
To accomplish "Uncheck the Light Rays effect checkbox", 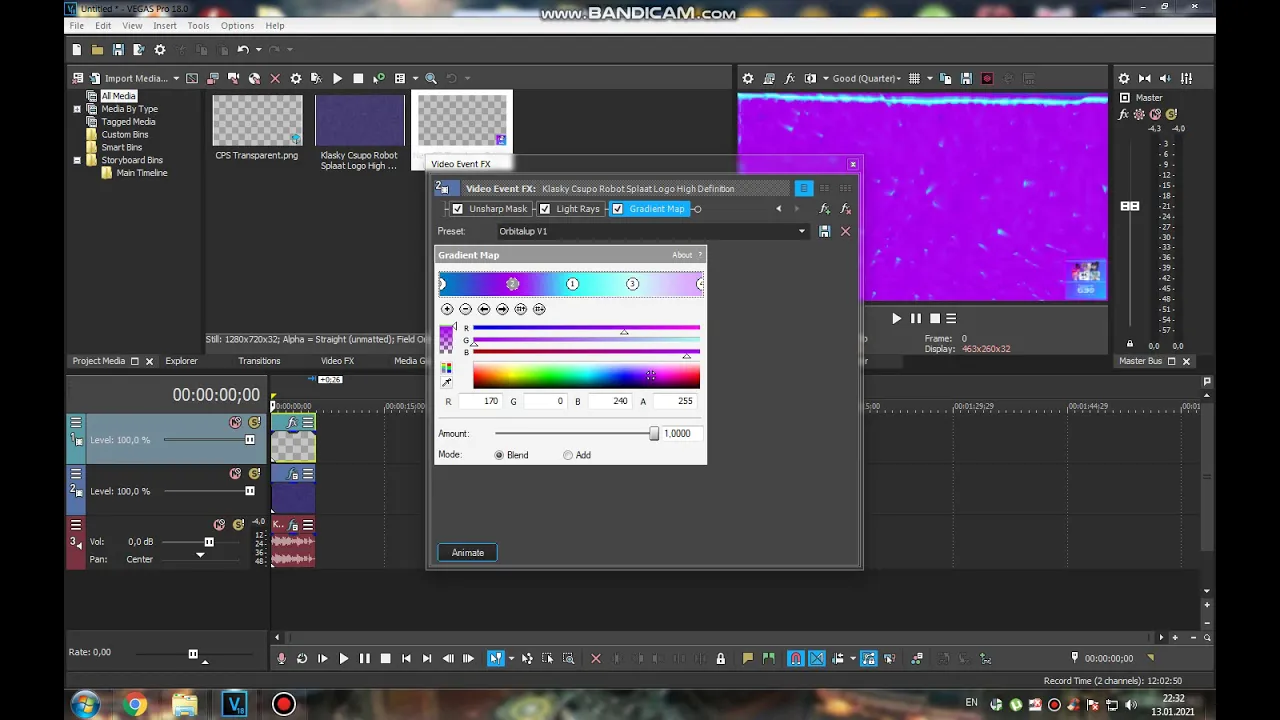I will (545, 209).
